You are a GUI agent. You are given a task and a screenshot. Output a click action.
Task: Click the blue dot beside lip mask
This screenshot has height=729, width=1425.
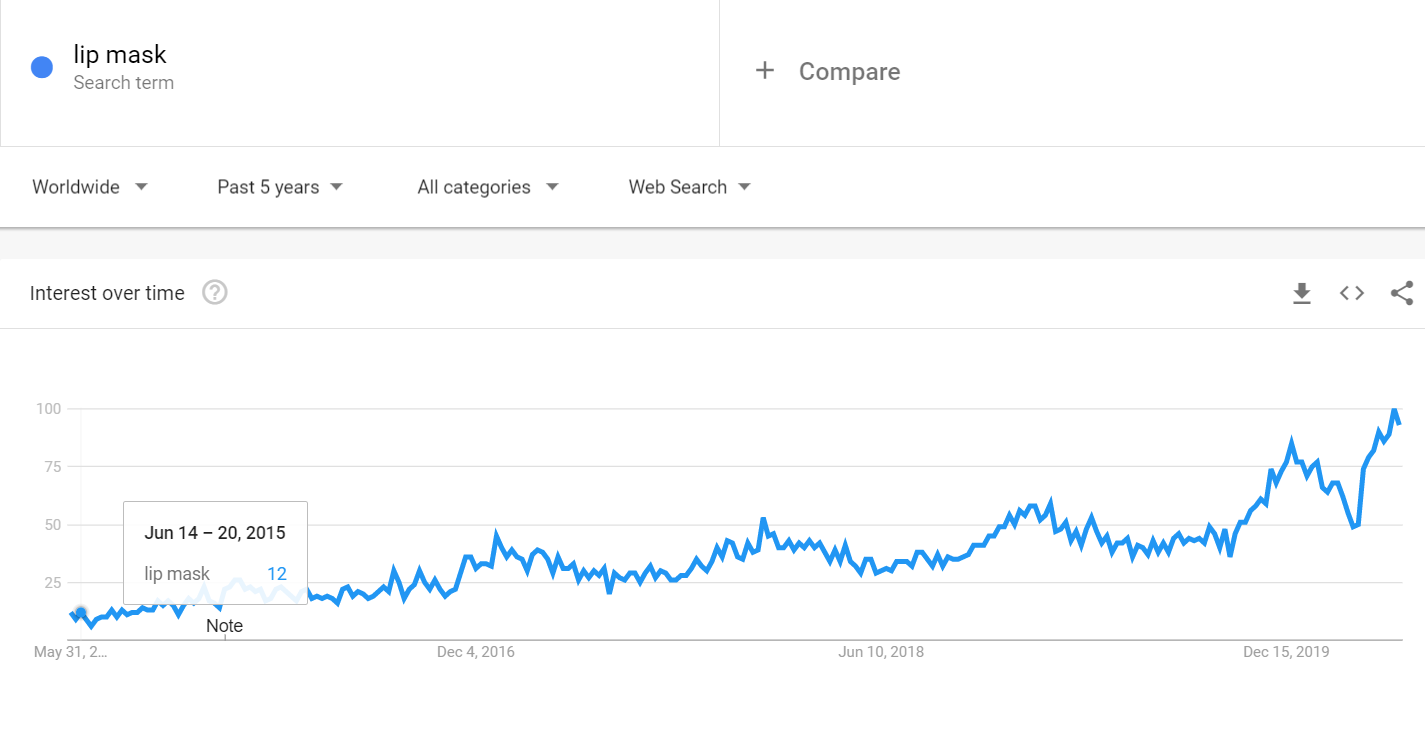pos(42,67)
